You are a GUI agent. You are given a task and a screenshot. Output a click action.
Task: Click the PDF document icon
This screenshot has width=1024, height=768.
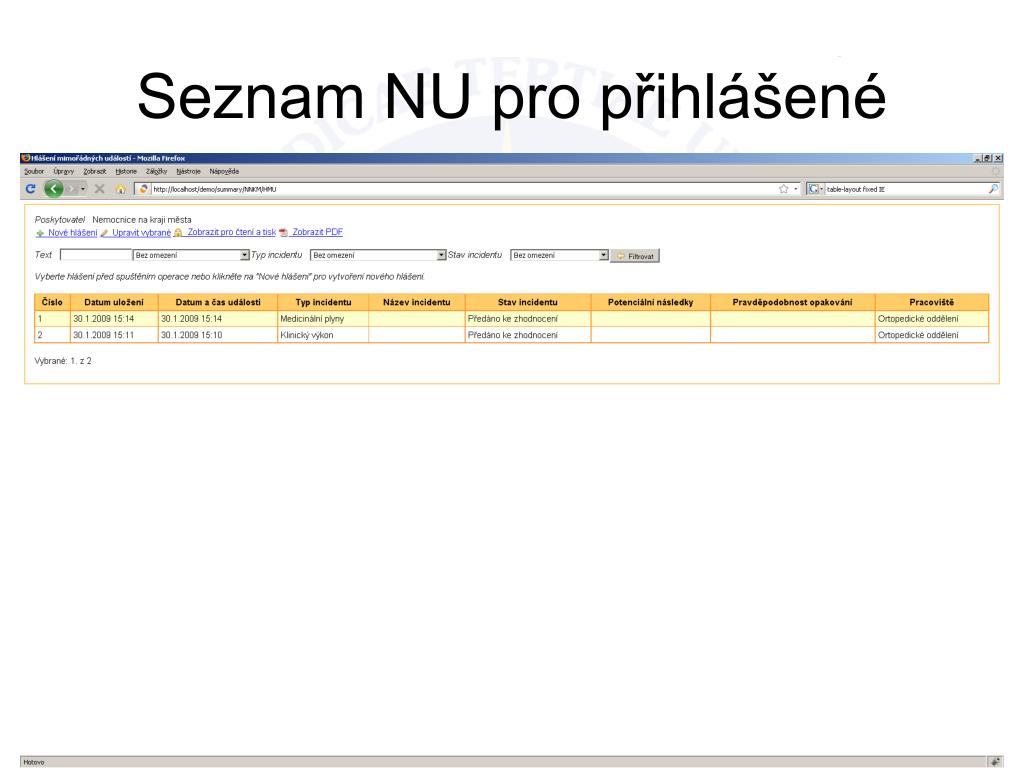click(x=283, y=232)
